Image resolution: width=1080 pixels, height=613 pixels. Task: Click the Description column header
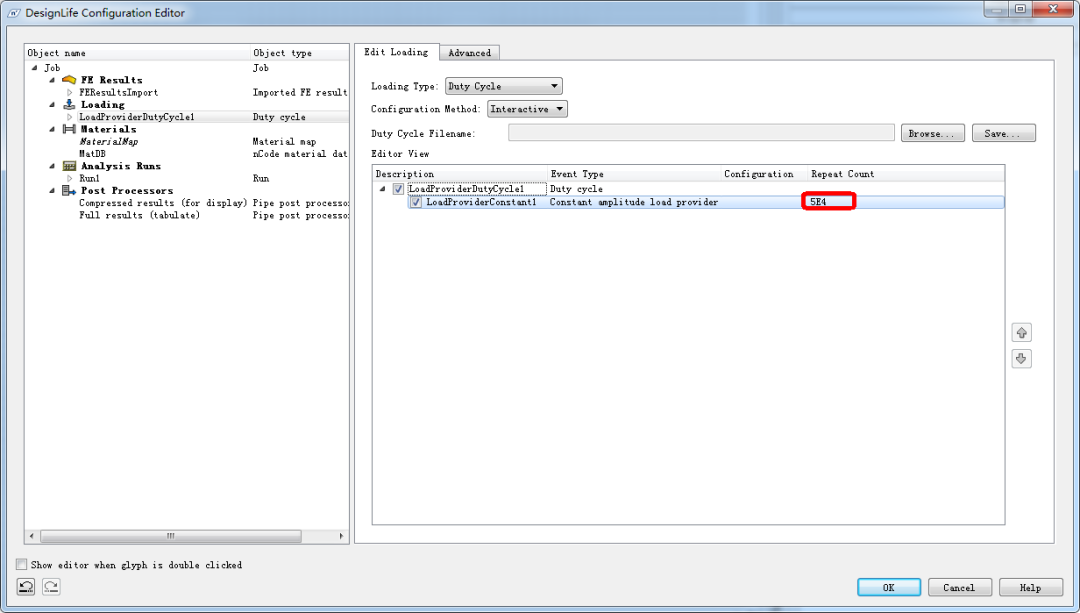point(460,174)
